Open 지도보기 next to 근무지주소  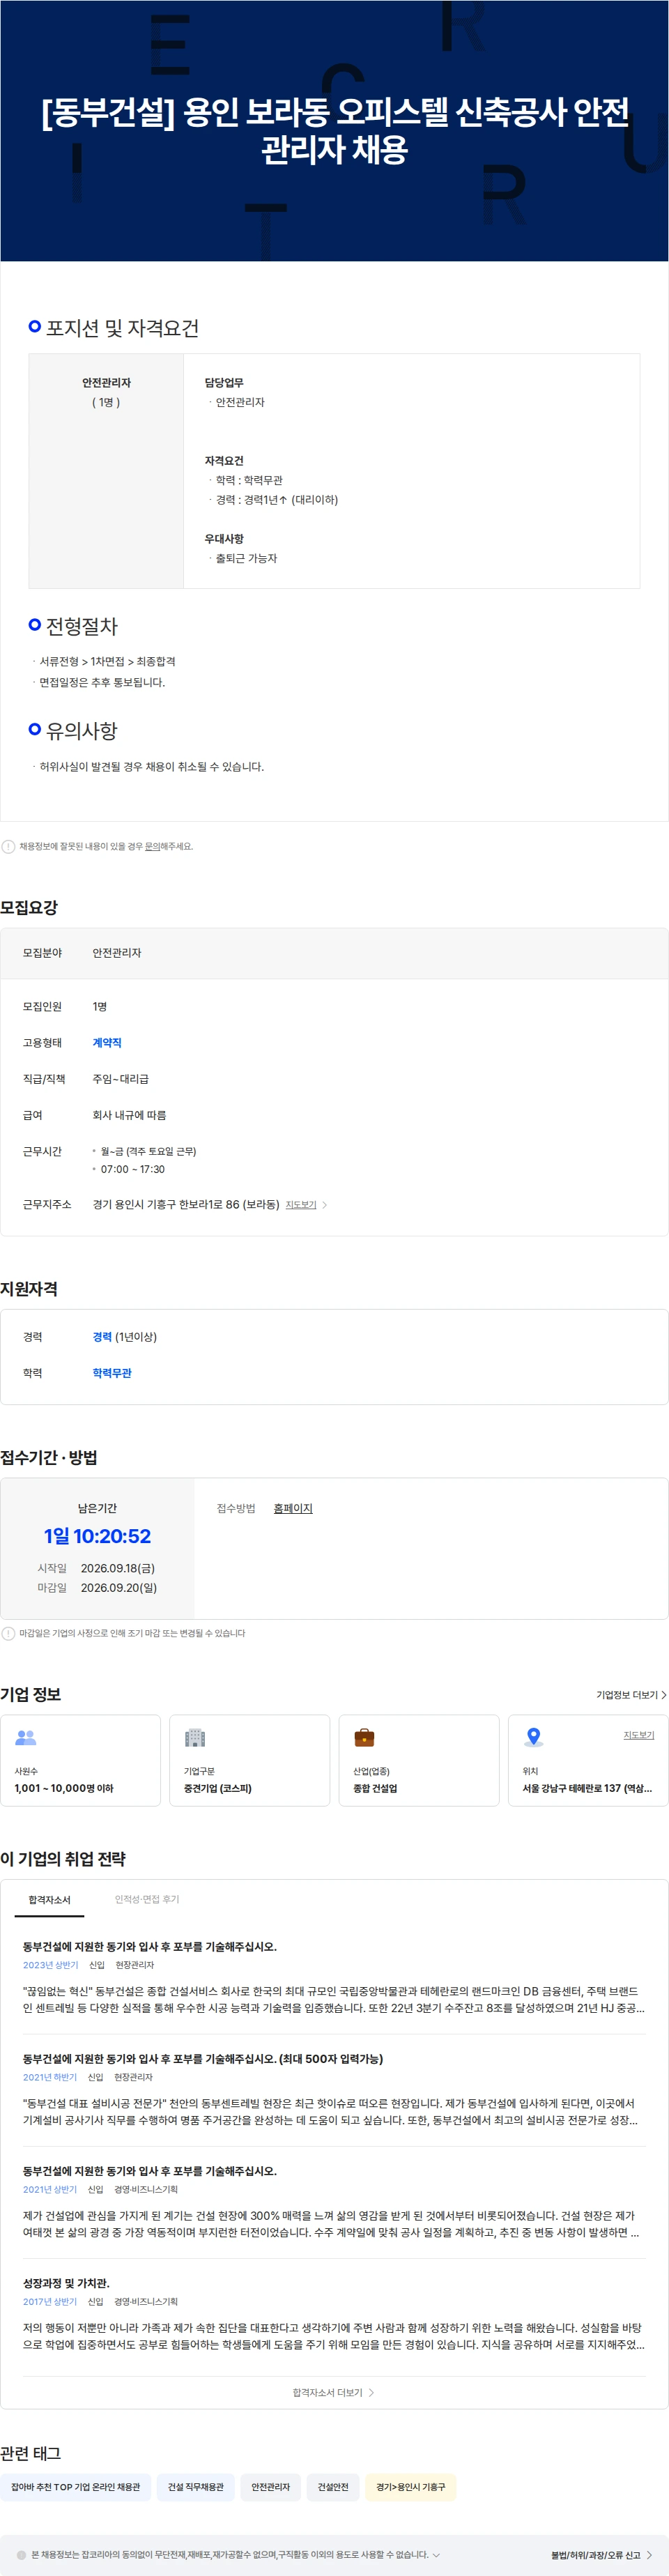pyautogui.click(x=301, y=1204)
